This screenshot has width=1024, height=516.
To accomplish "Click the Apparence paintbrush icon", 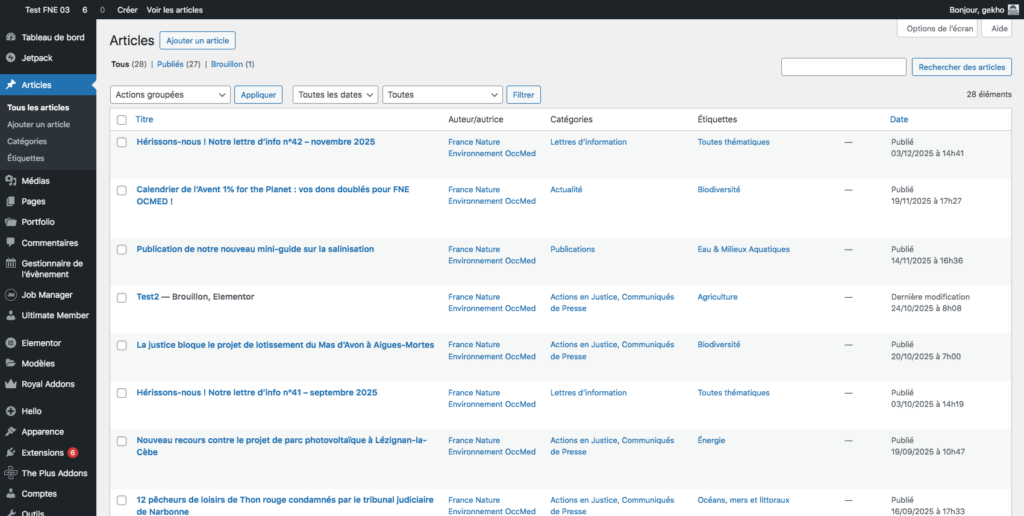I will 10,432.
